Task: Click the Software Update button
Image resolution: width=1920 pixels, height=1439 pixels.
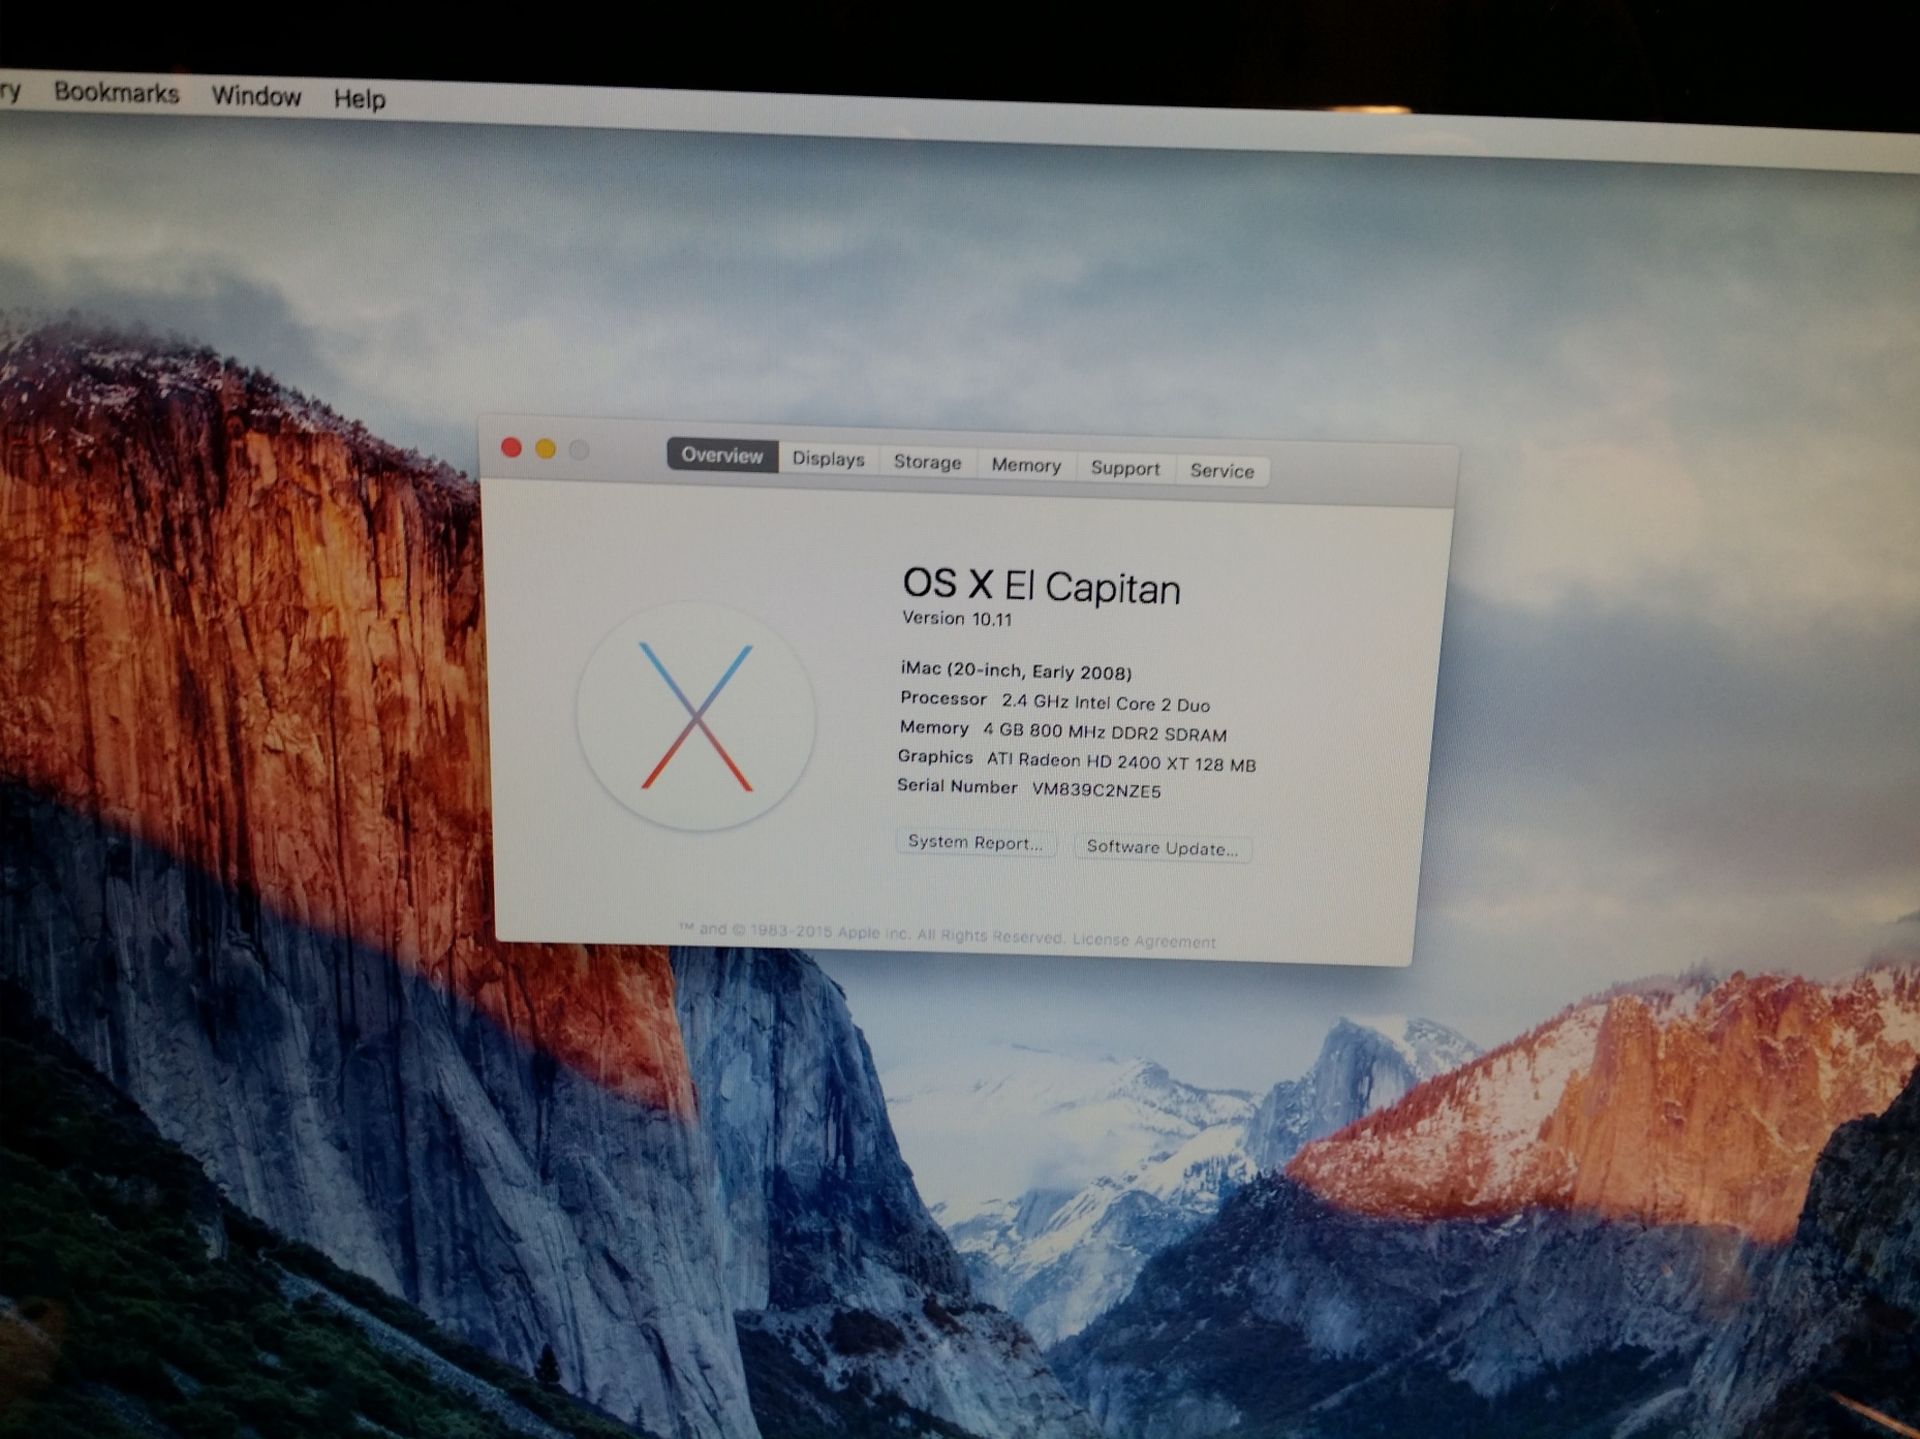Action: 1162,848
